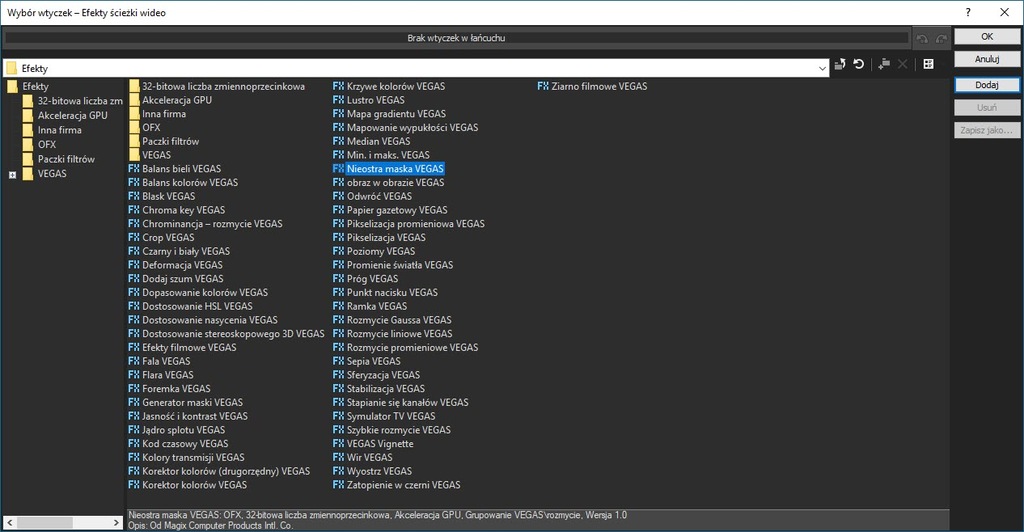Select OFX folder in the left tree

[46, 144]
